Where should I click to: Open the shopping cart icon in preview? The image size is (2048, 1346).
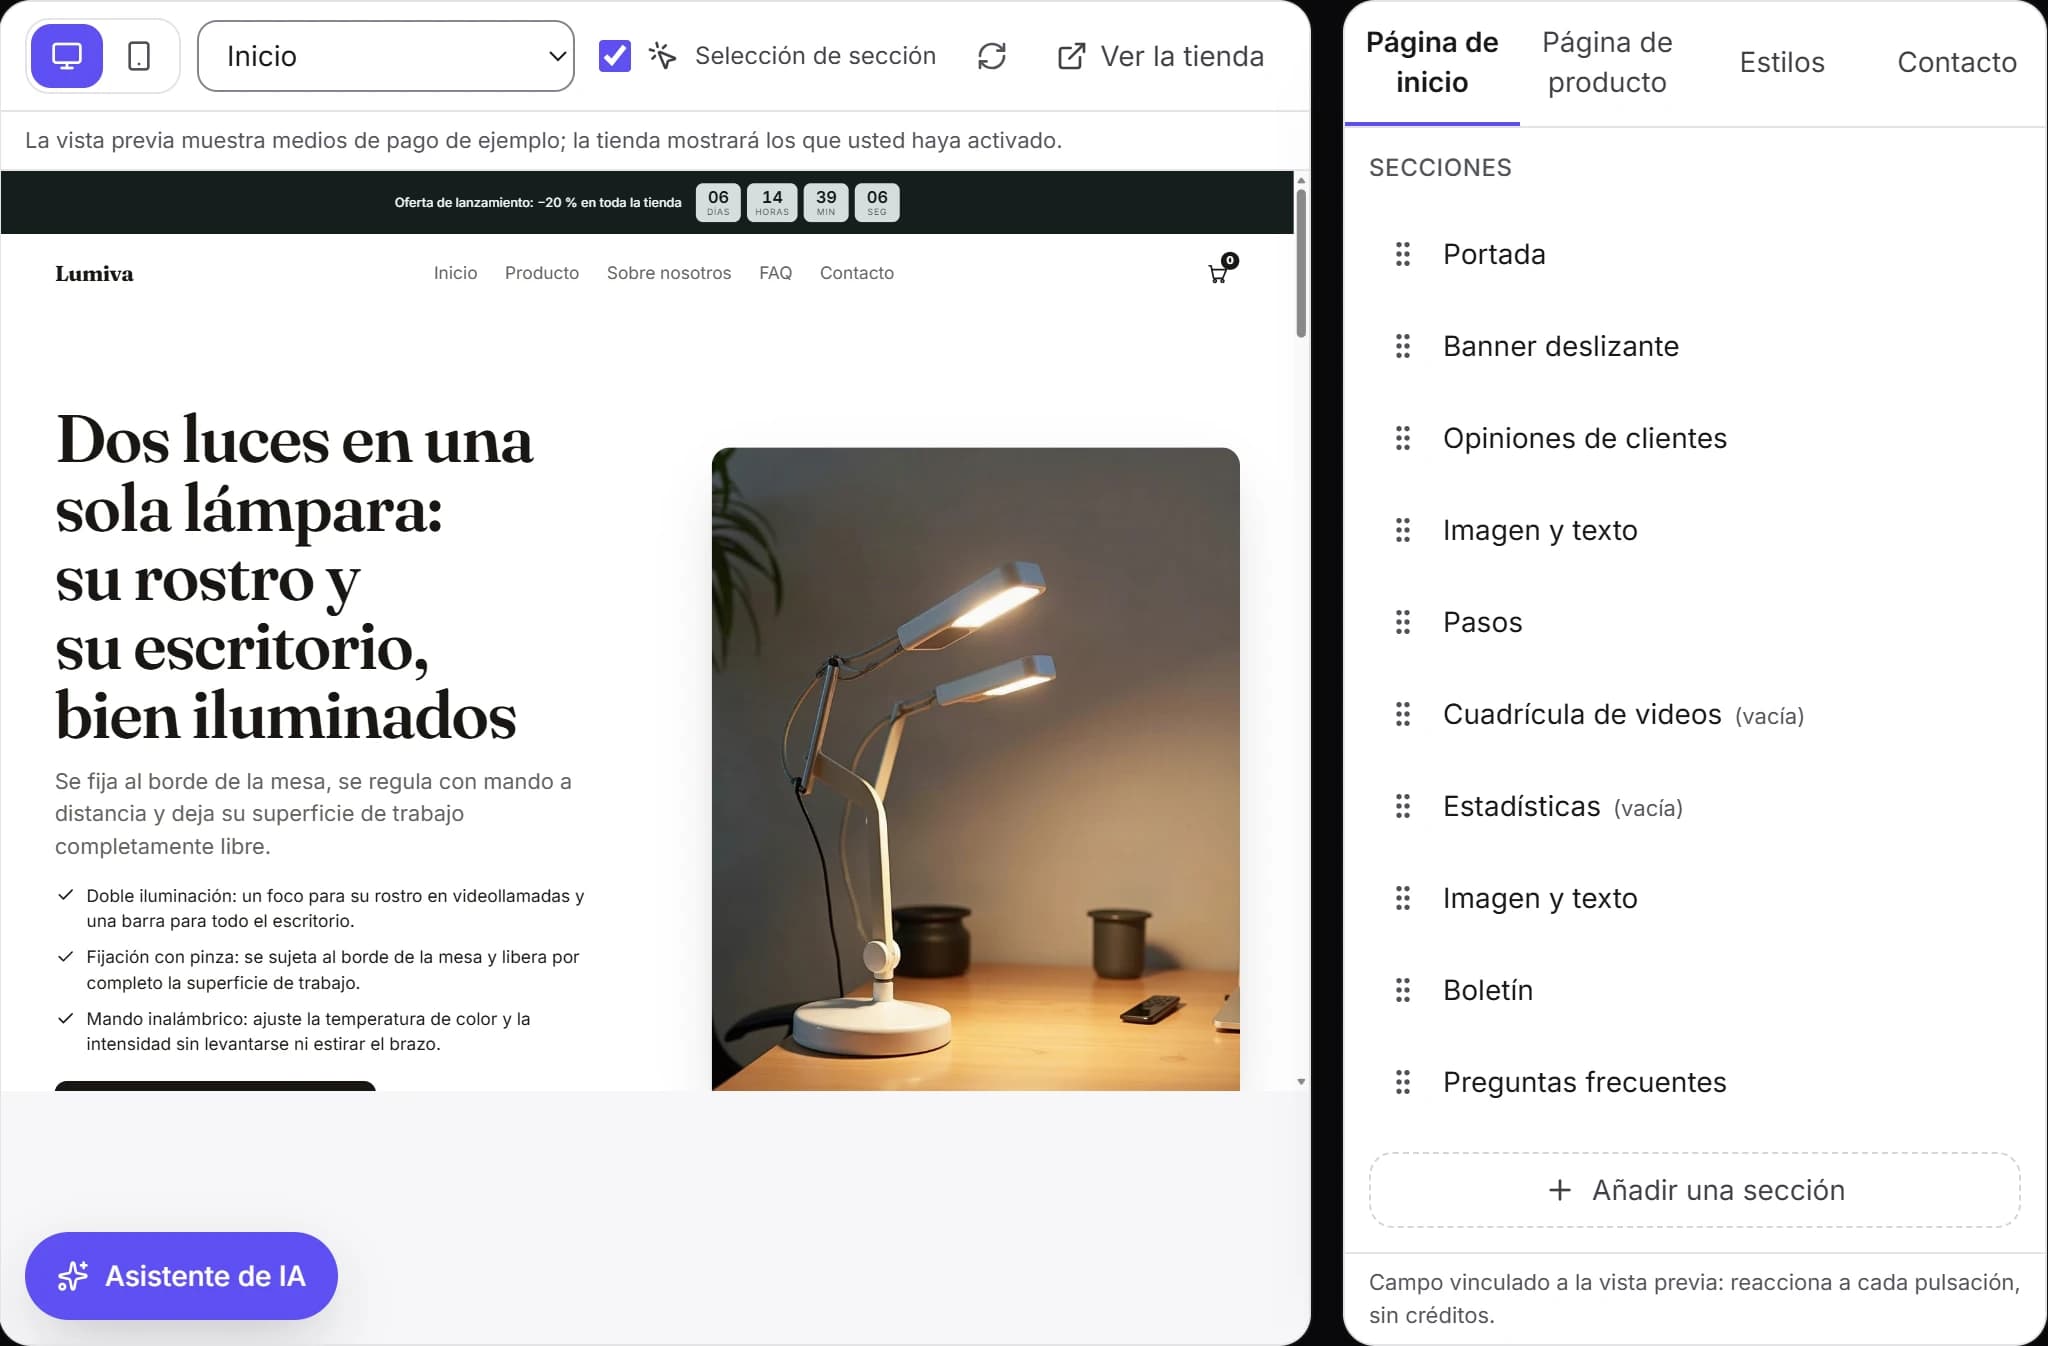click(1221, 269)
